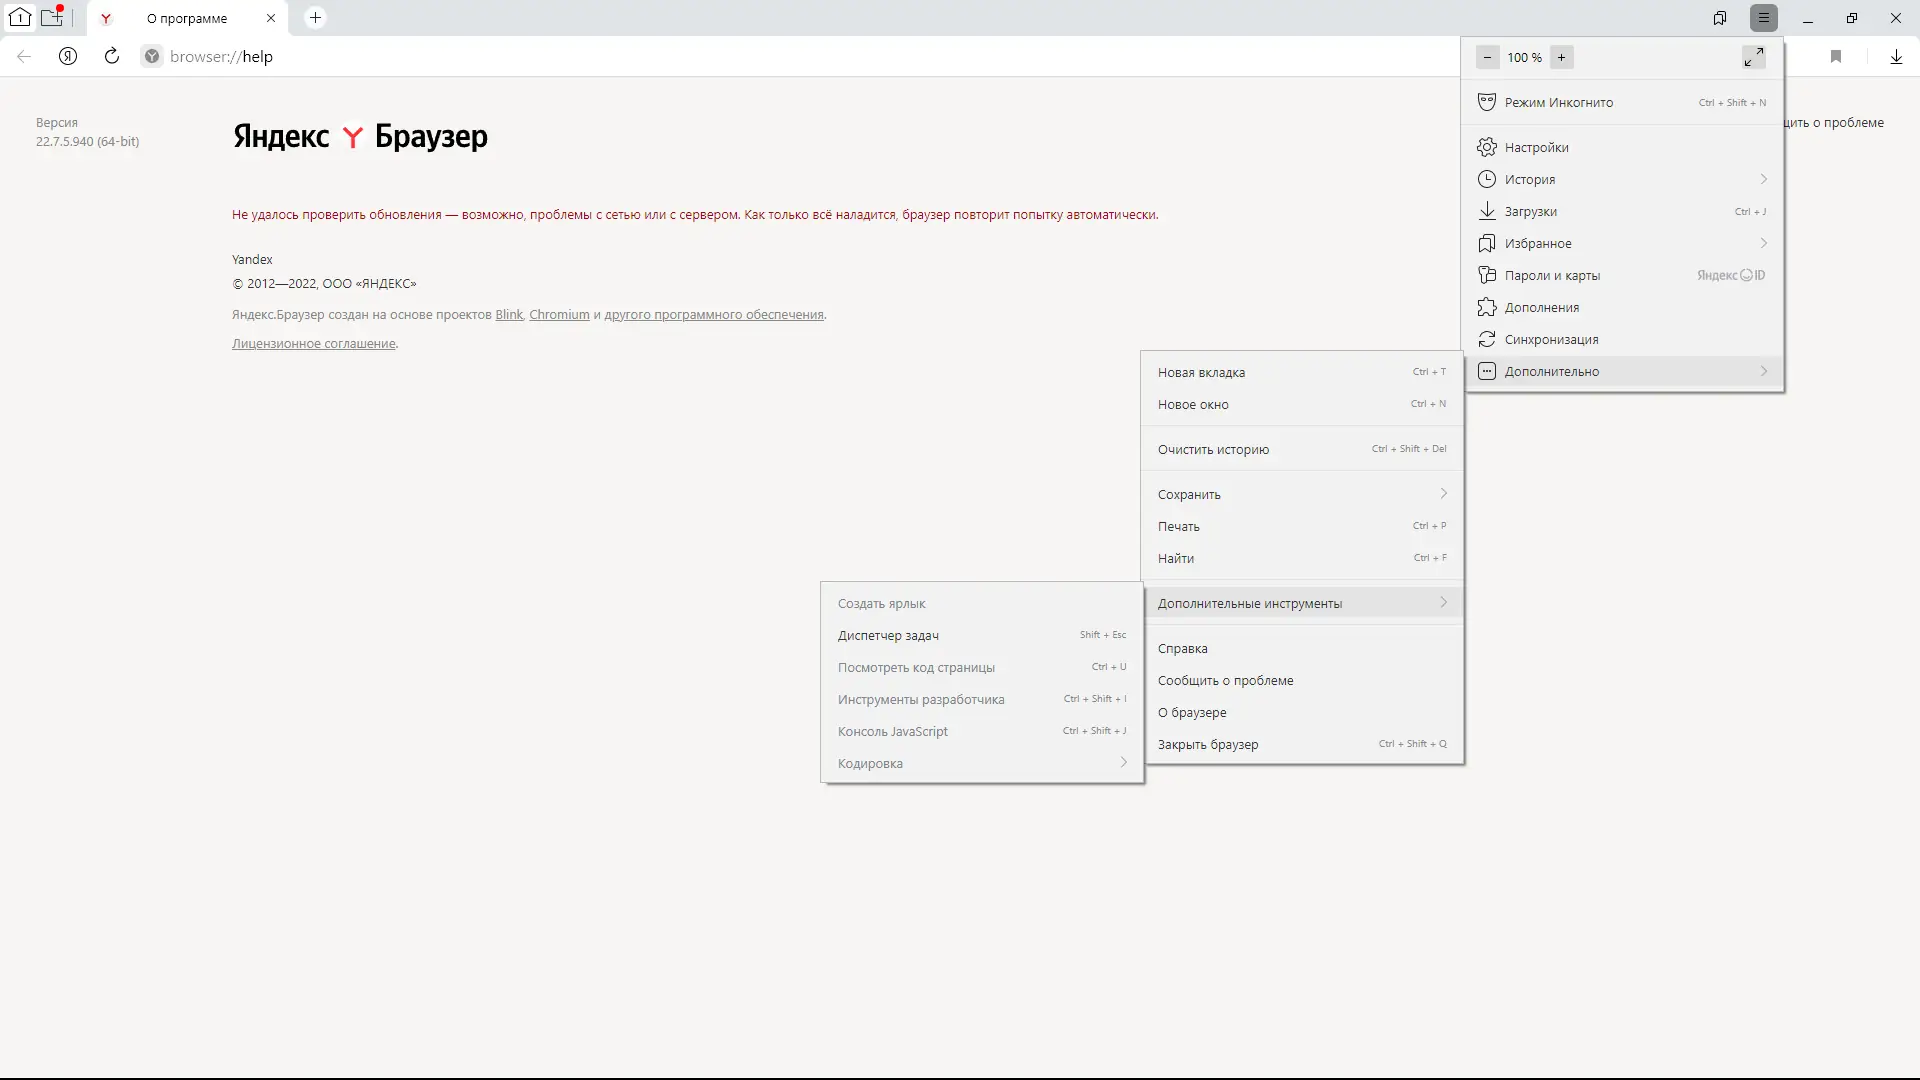Open Add-ons via the puzzle icon
The width and height of the screenshot is (1920, 1080).
pos(1487,307)
